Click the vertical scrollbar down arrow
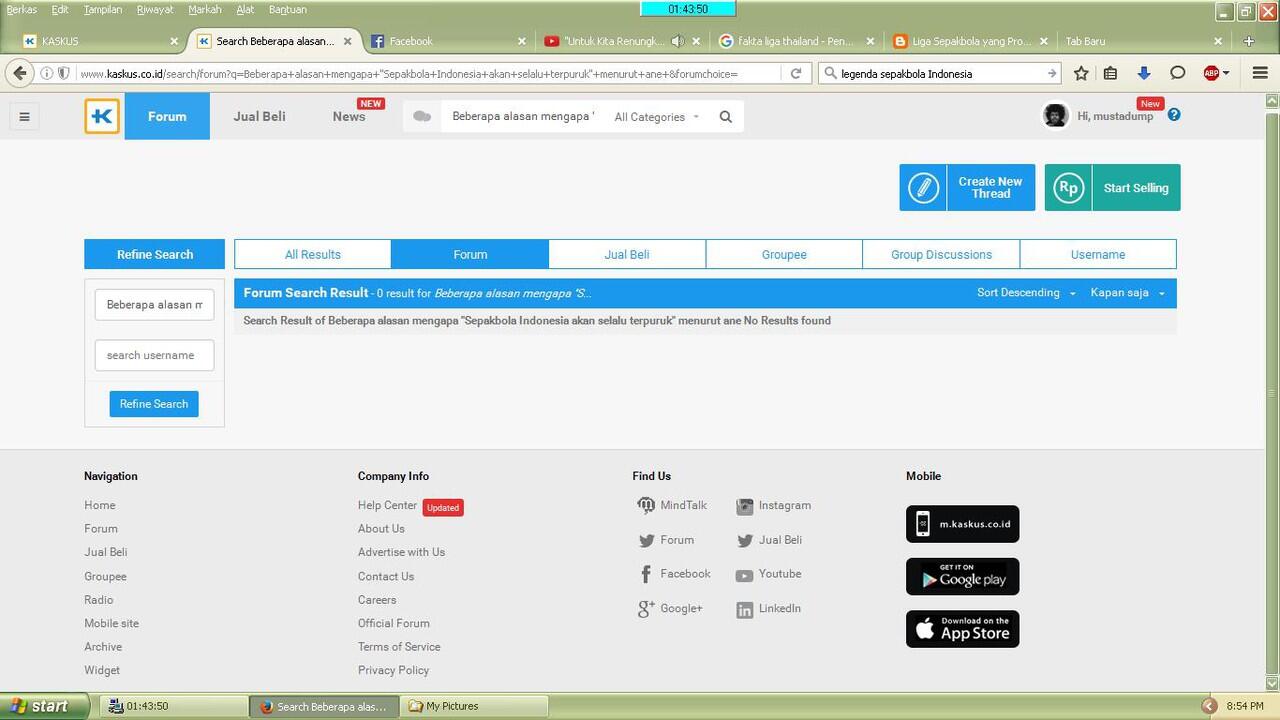Screen dimensions: 1280x720 point(1272,684)
